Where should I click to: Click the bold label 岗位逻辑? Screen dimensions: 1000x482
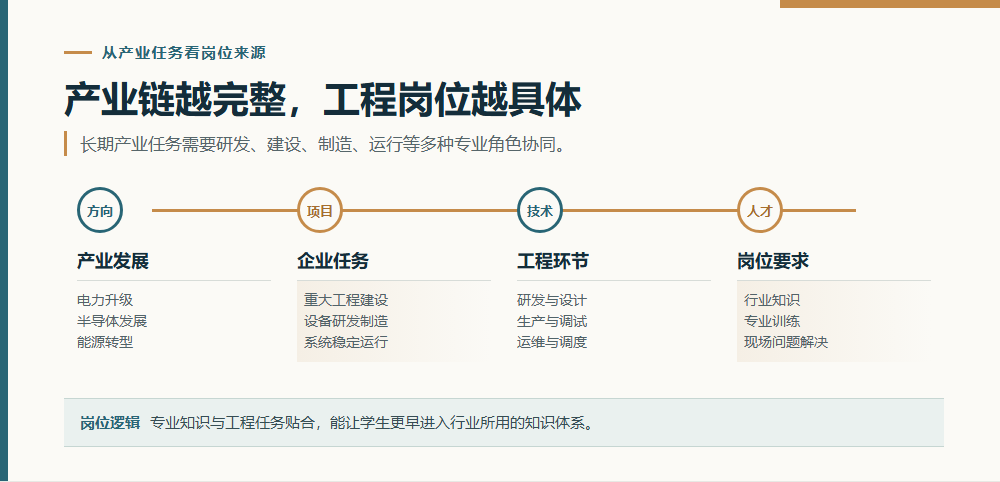click(x=110, y=423)
